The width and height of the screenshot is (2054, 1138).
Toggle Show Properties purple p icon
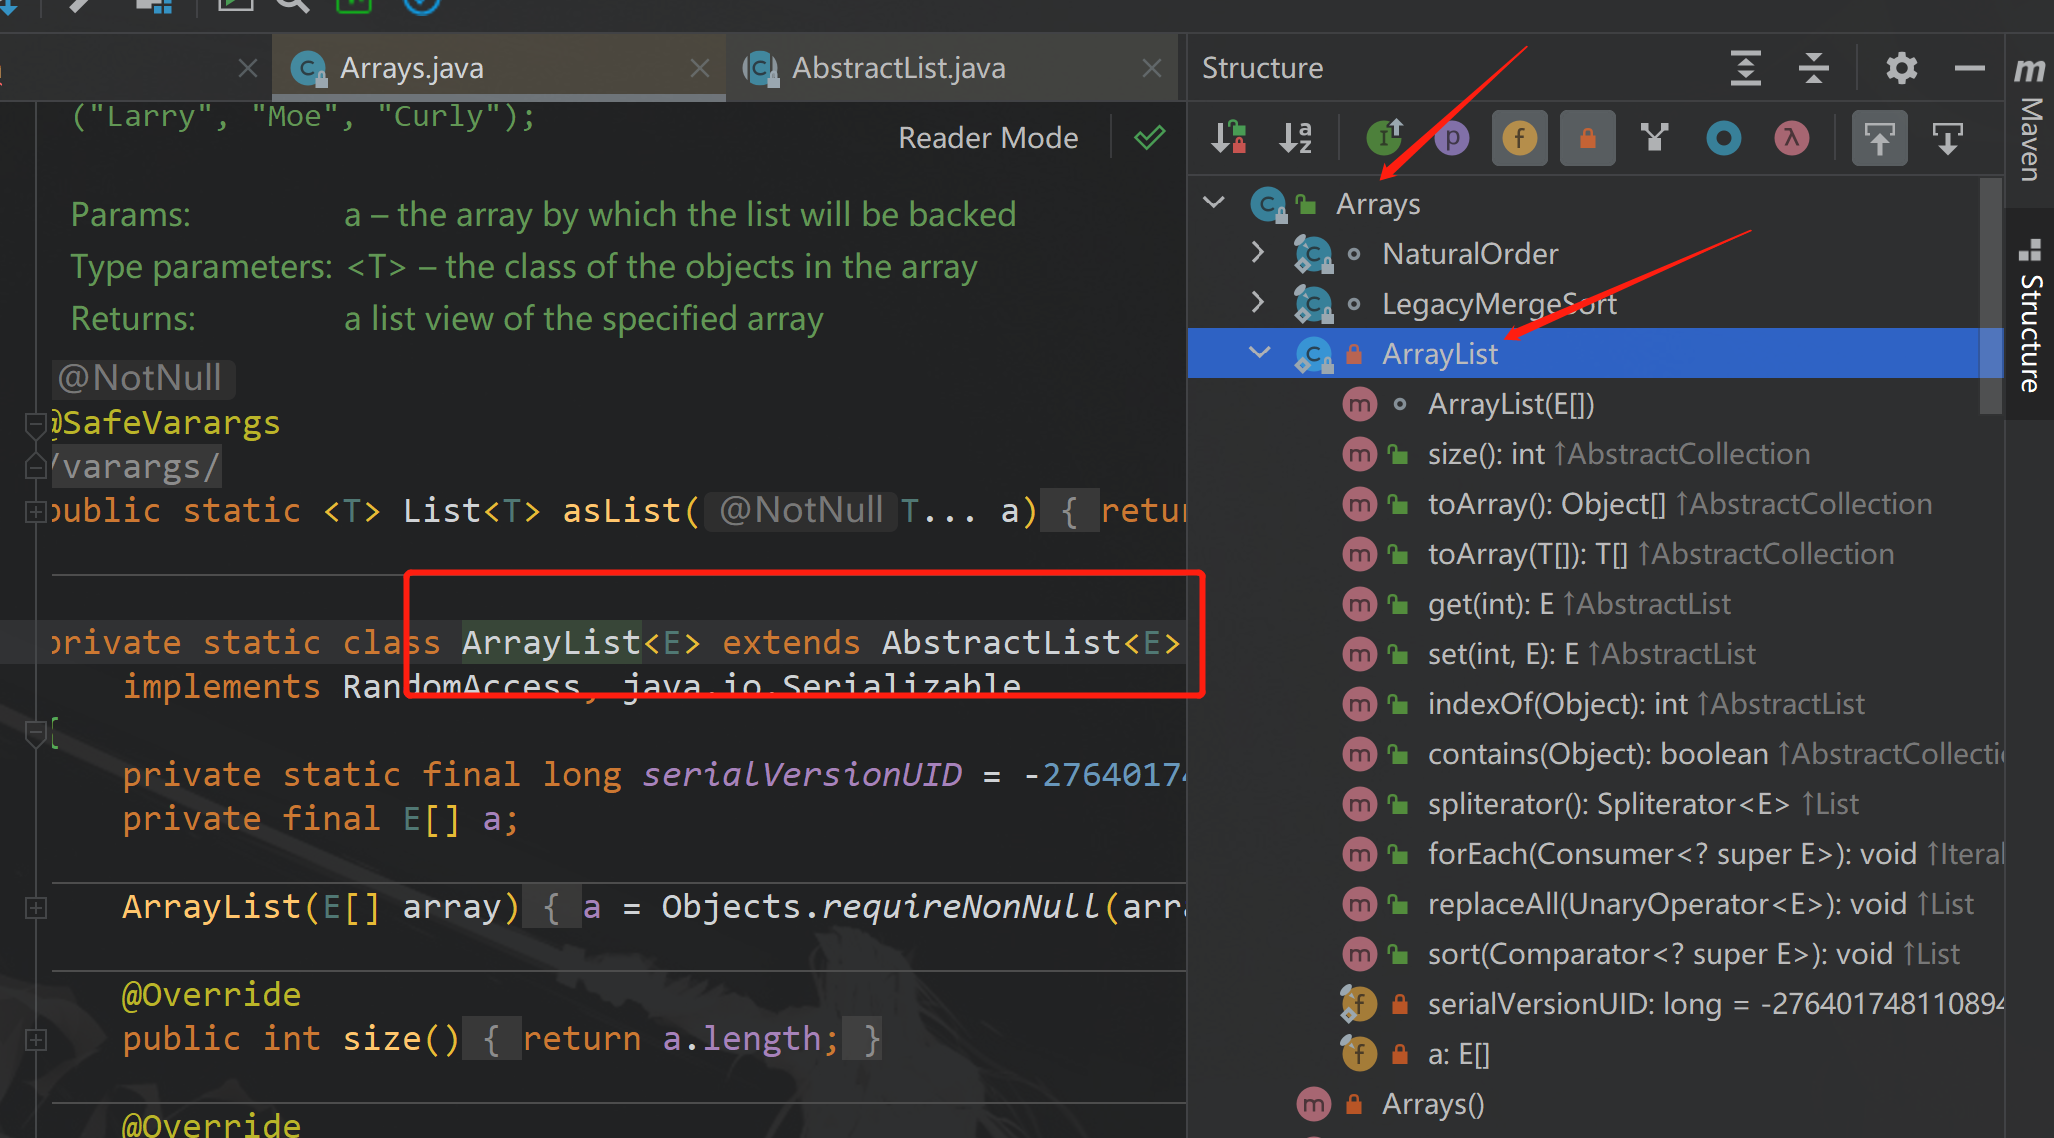(1452, 137)
